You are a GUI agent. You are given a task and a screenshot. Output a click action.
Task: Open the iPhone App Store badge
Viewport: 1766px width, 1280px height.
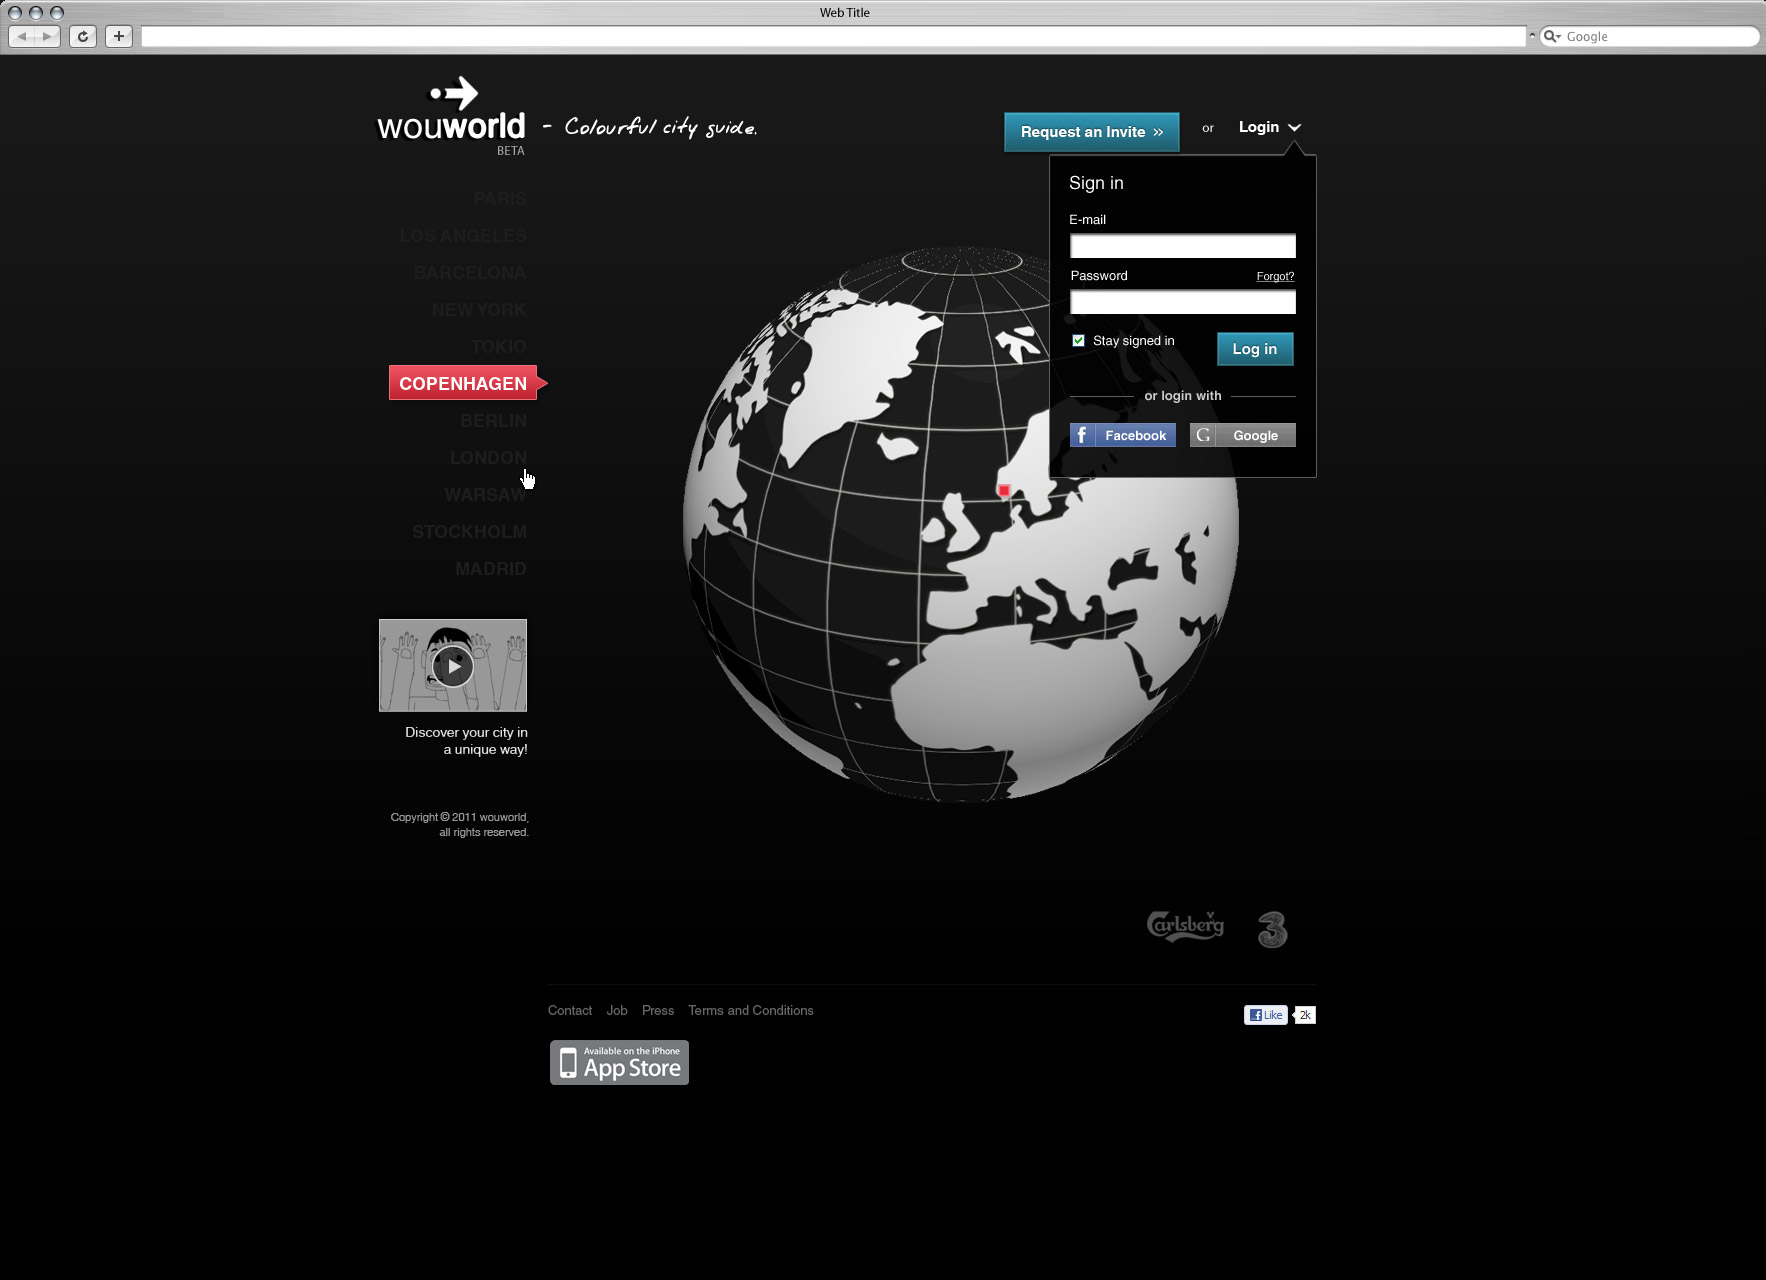(x=619, y=1062)
